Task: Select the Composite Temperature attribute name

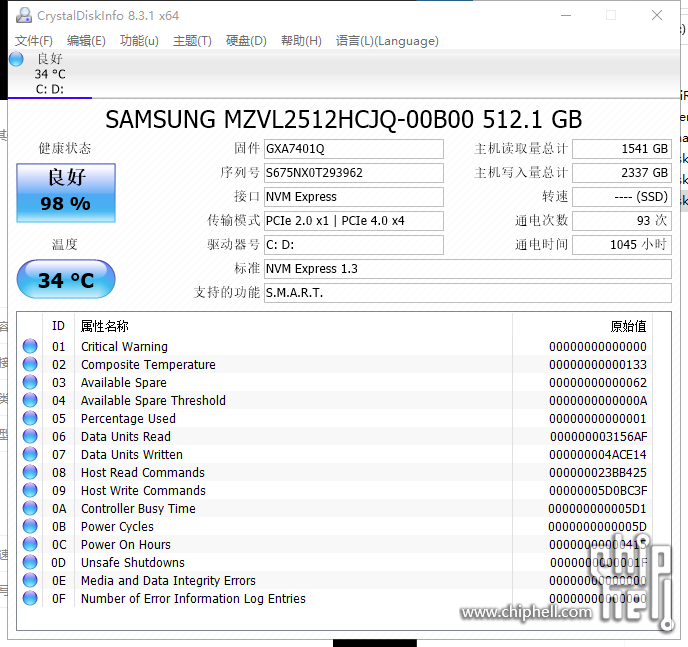Action: click(x=148, y=365)
